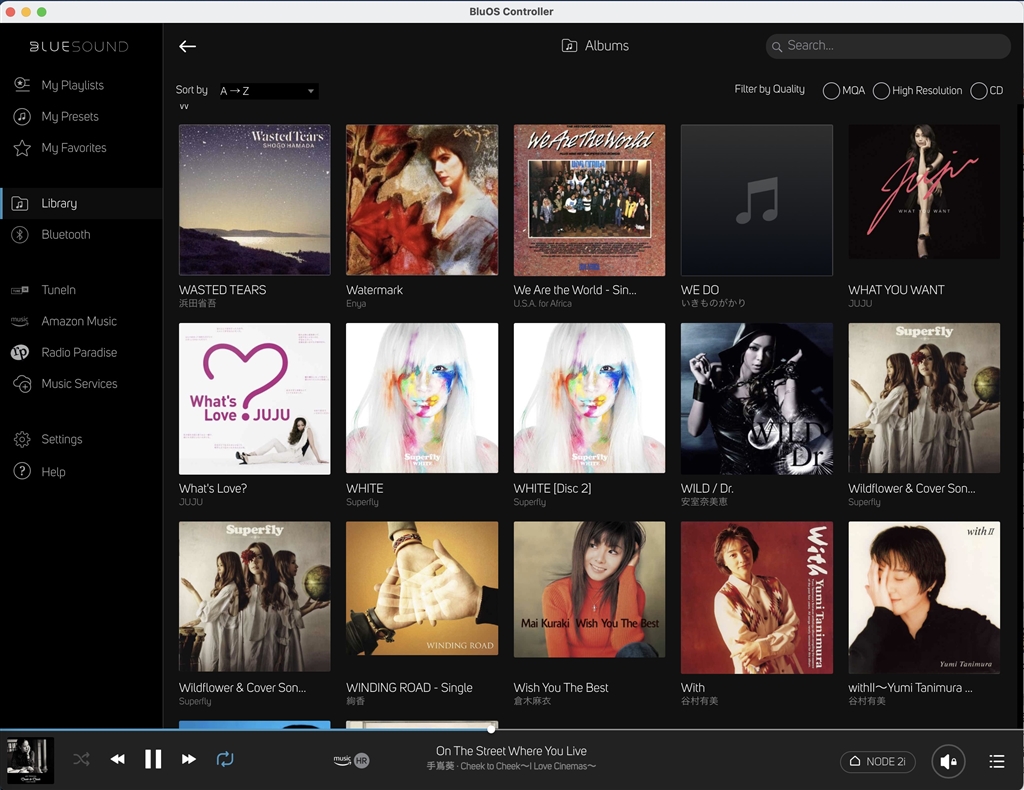The image size is (1024, 790).
Task: Toggle shuffle playback icon
Action: click(x=82, y=759)
